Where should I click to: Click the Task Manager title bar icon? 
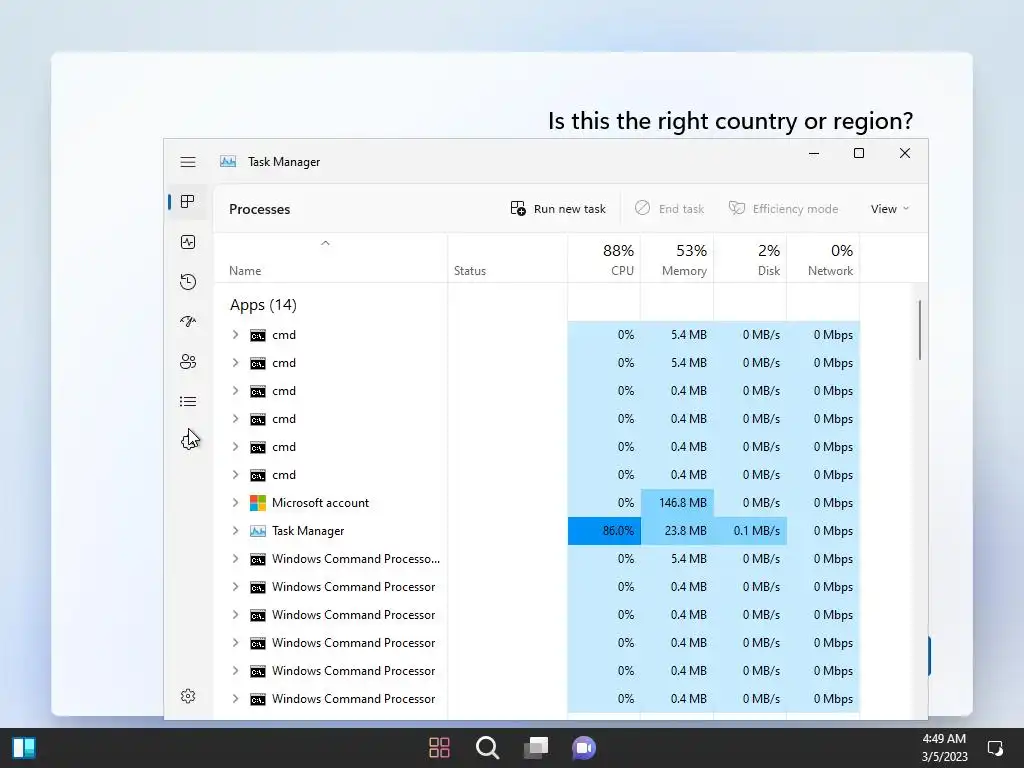click(x=228, y=161)
